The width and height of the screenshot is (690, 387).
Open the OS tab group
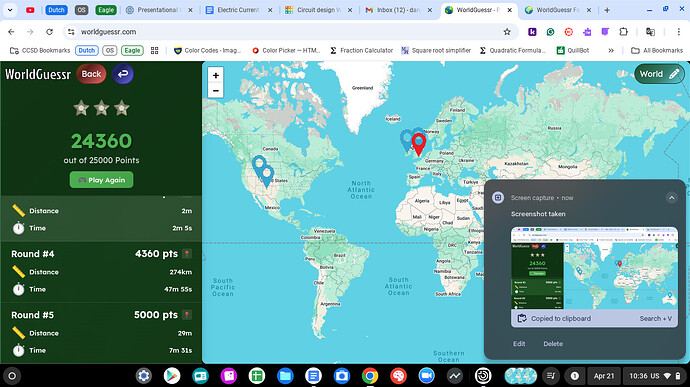81,10
